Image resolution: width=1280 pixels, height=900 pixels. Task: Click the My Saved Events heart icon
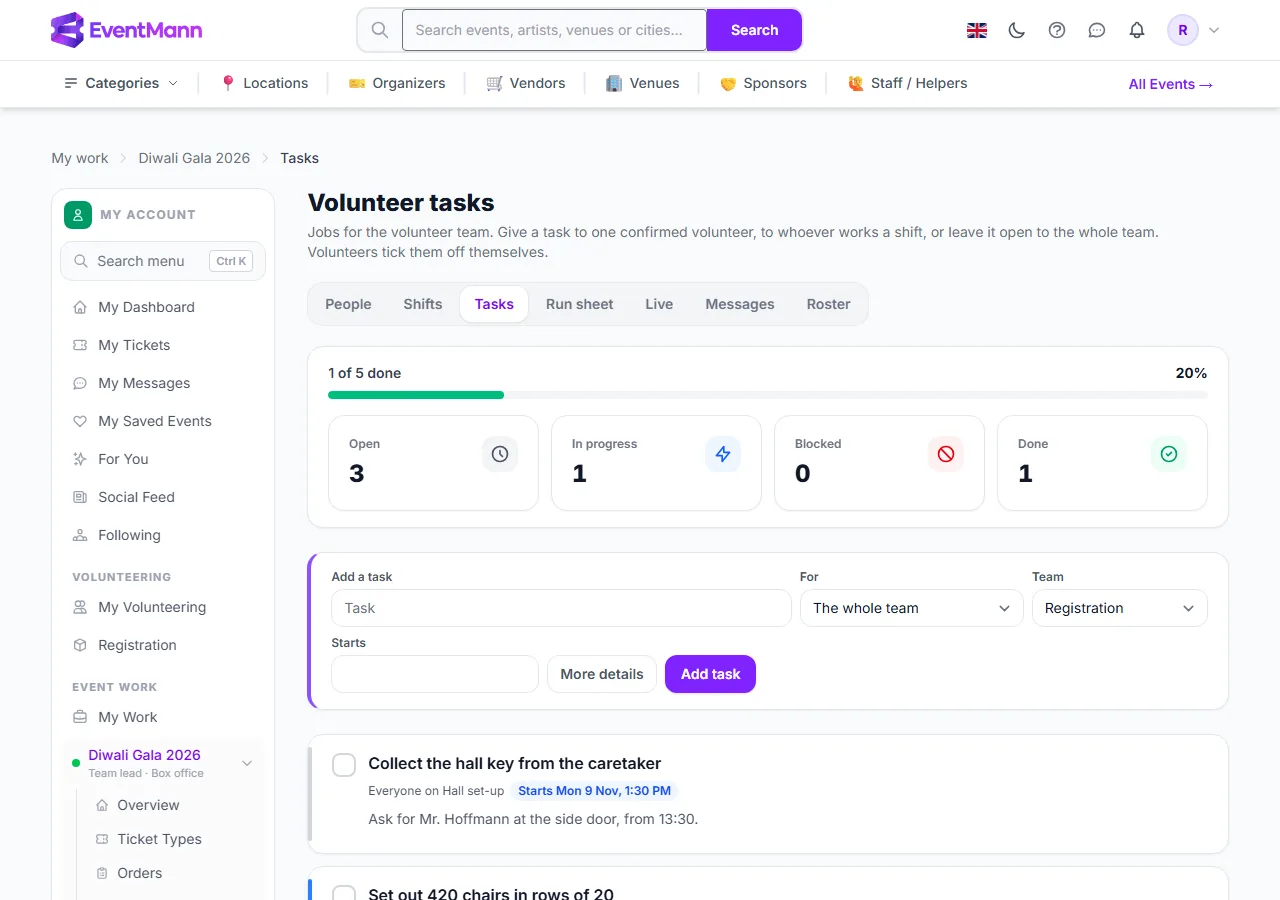click(80, 421)
